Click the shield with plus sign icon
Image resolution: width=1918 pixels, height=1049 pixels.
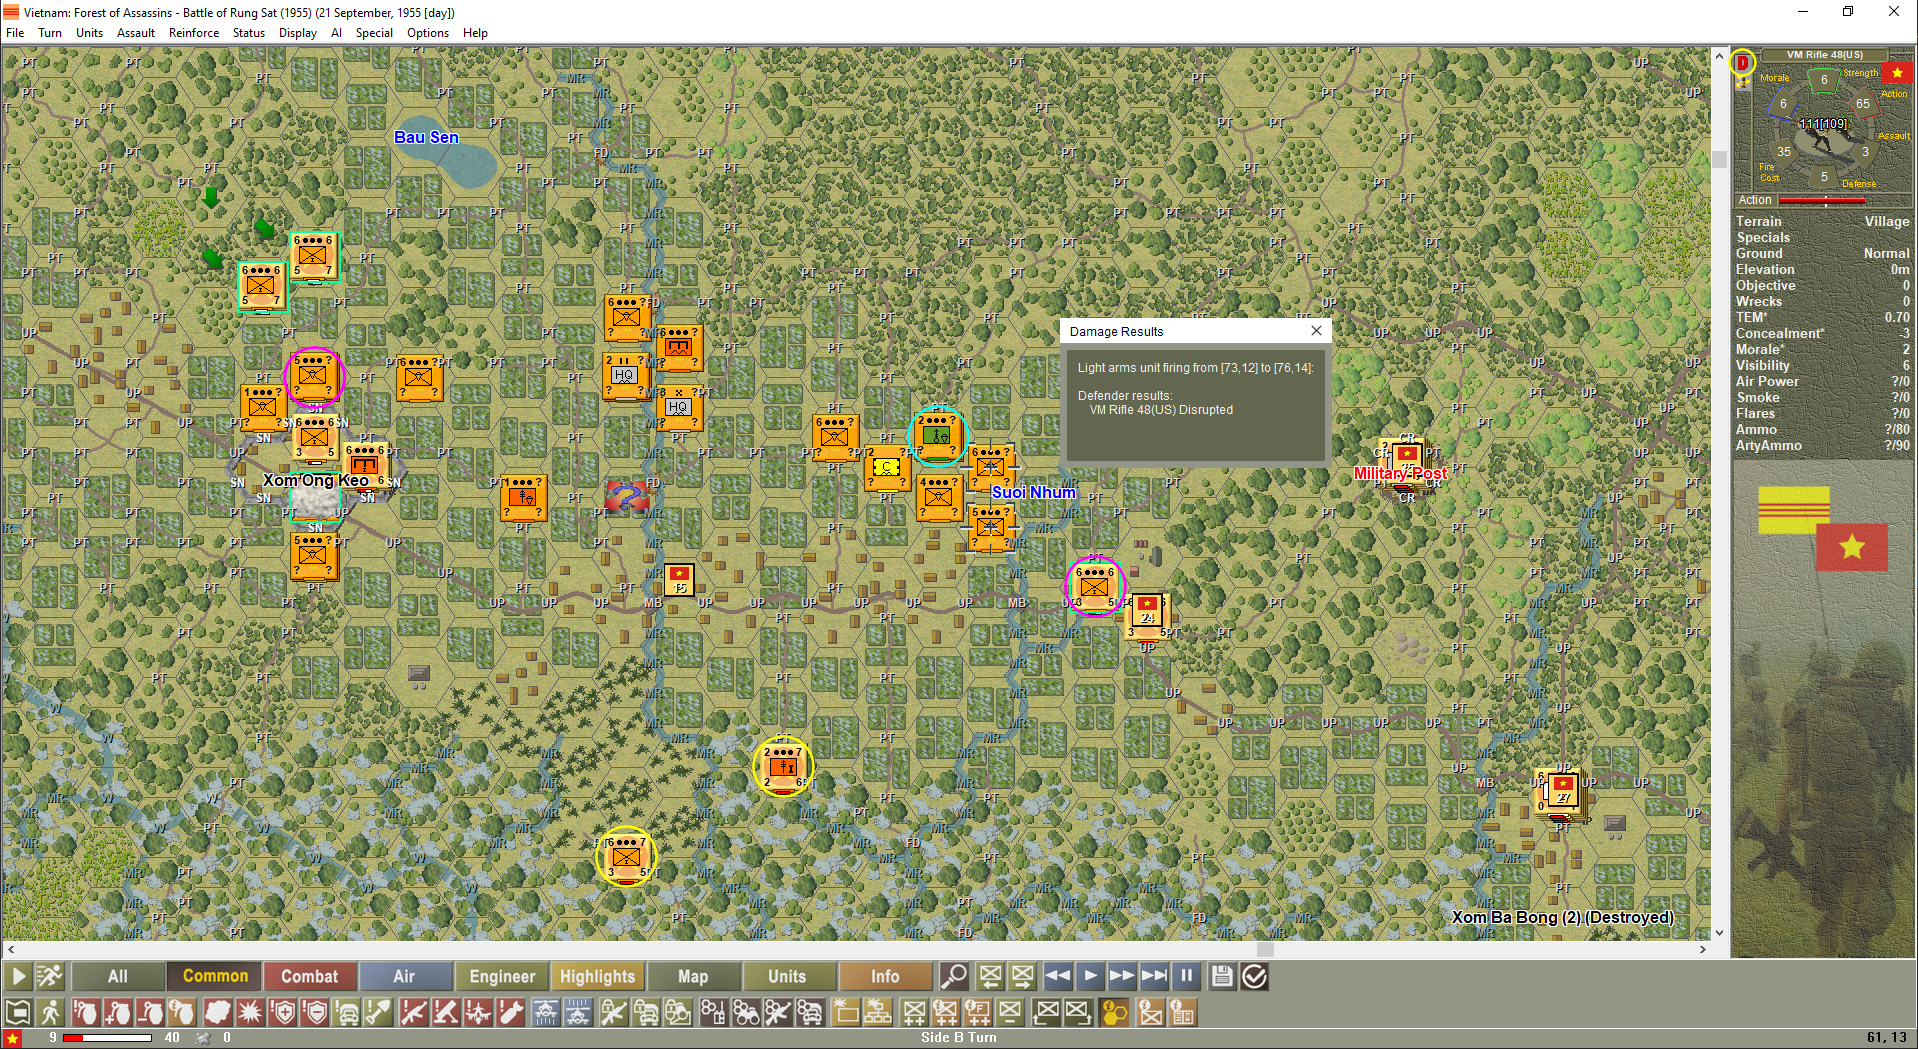tap(283, 1013)
